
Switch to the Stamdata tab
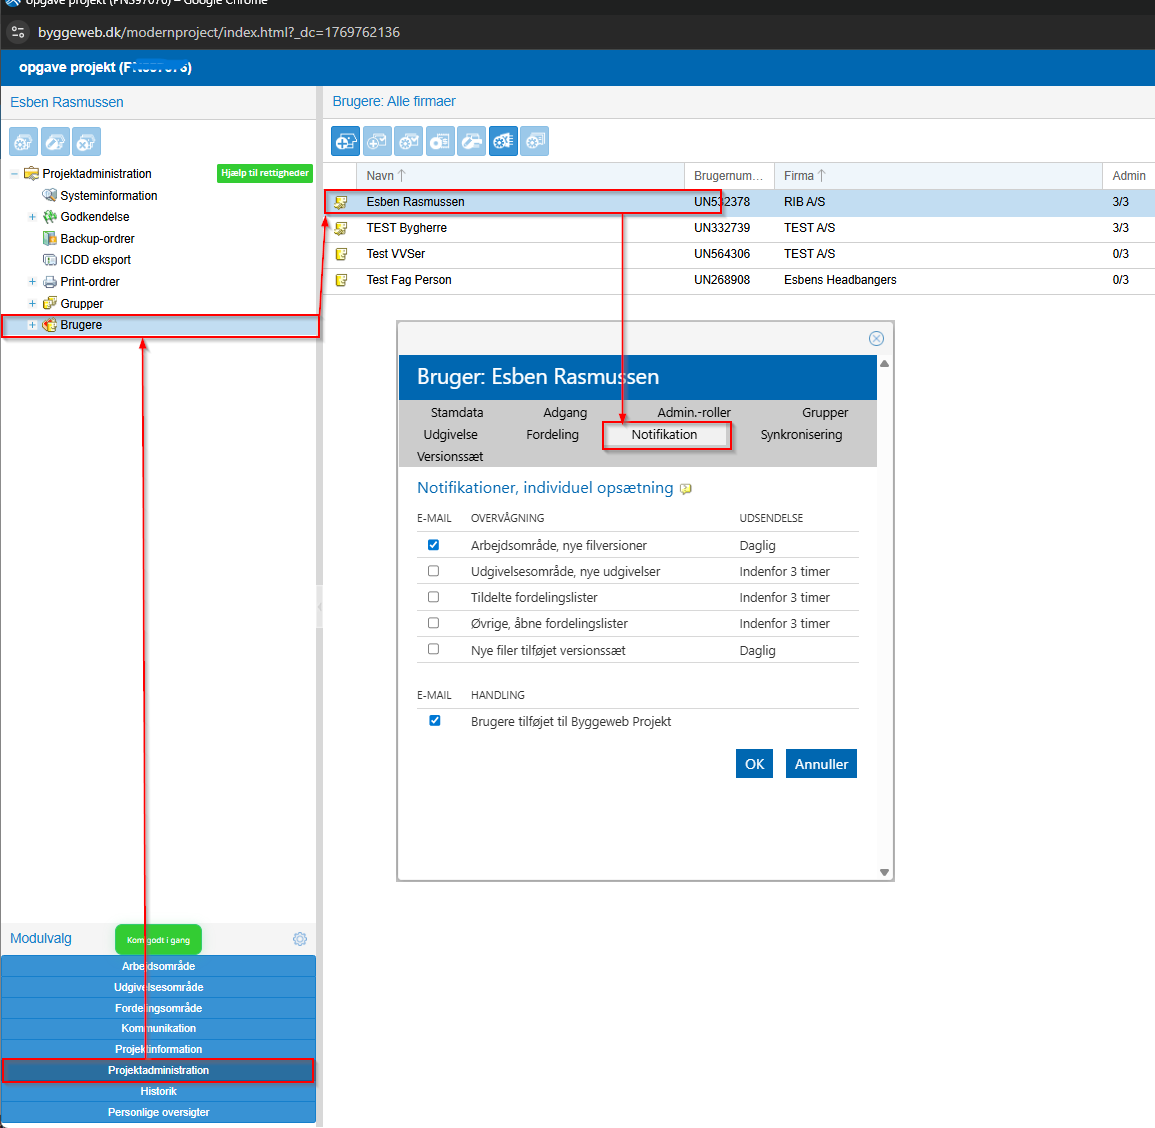tap(457, 413)
